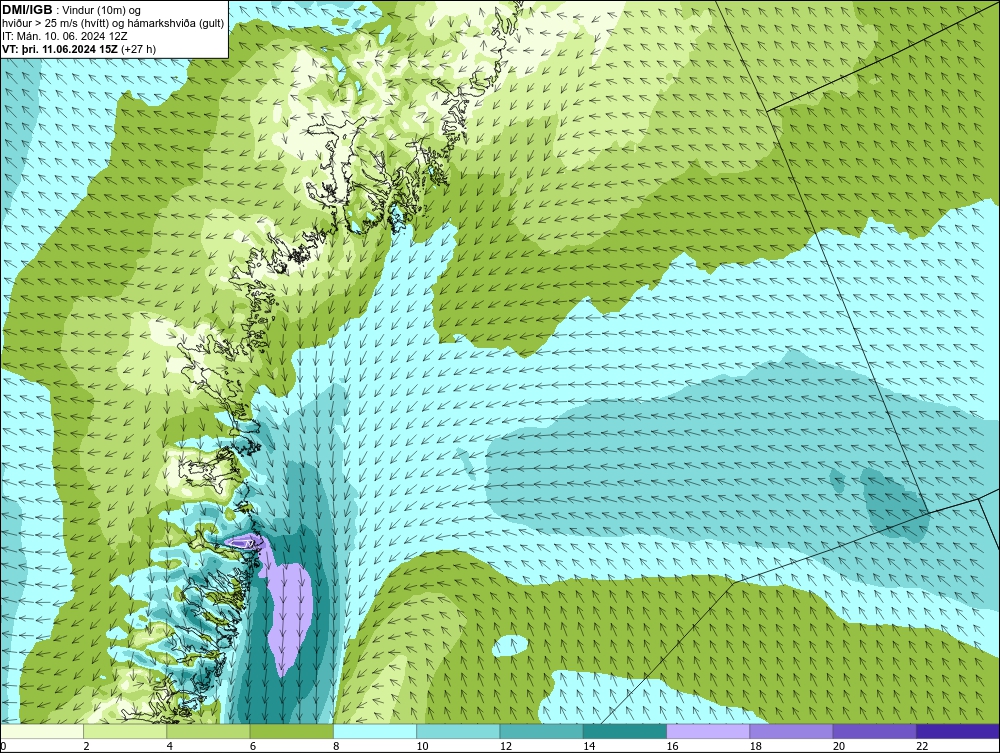
Task: Click the 12–14 m/s medium teal swatch
Action: click(541, 731)
